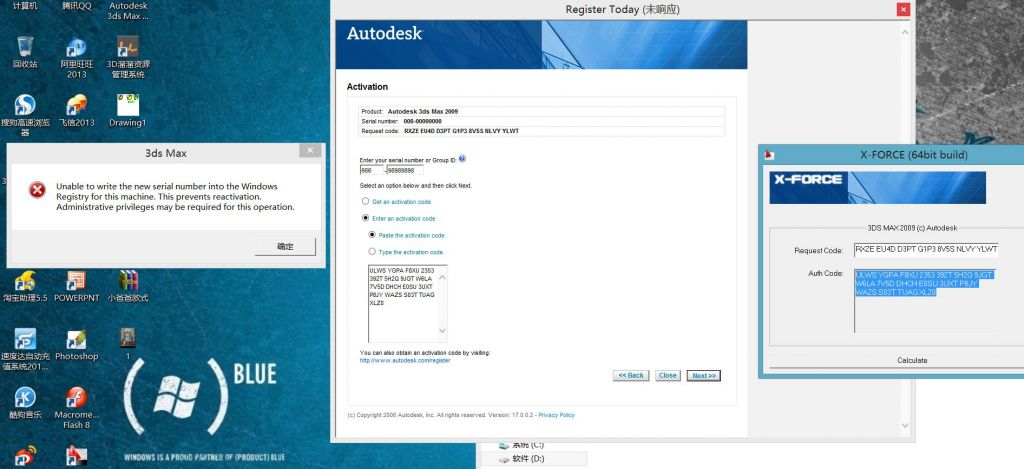
Task: Select 'Type the activation code' option
Action: point(372,251)
